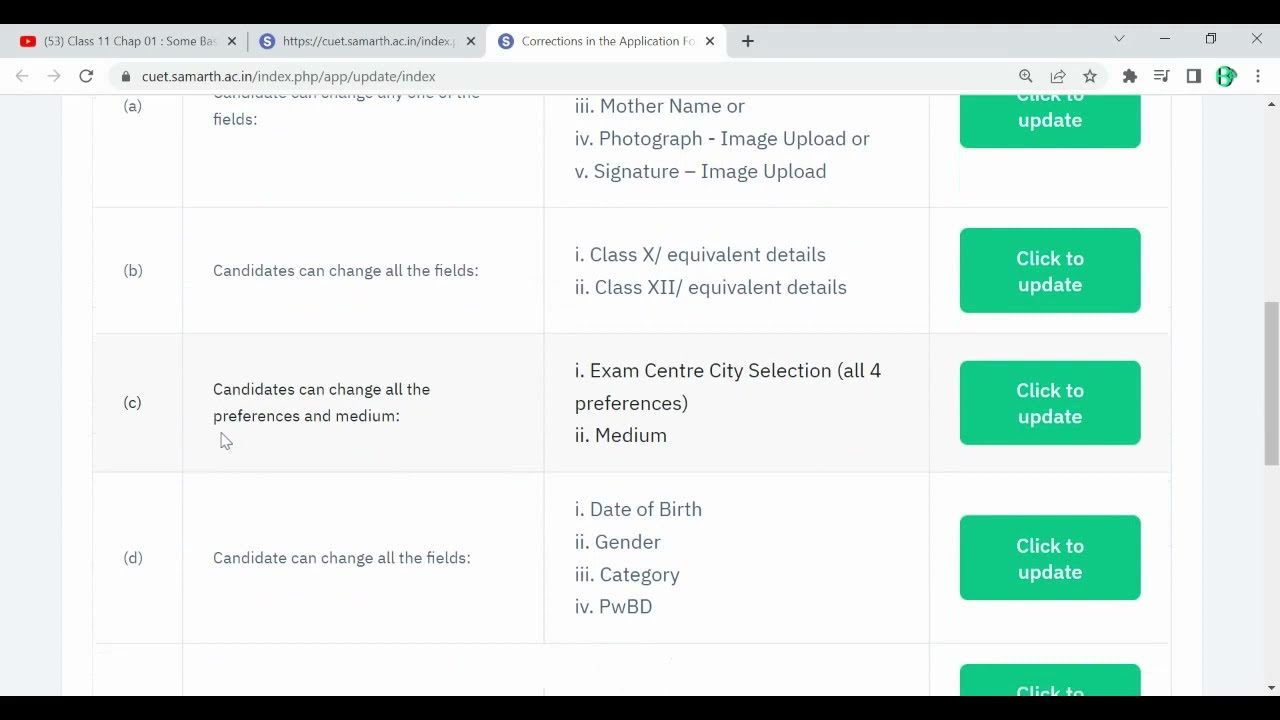Close the Corrections in the Application tab
Image resolution: width=1280 pixels, height=720 pixels.
[x=710, y=41]
